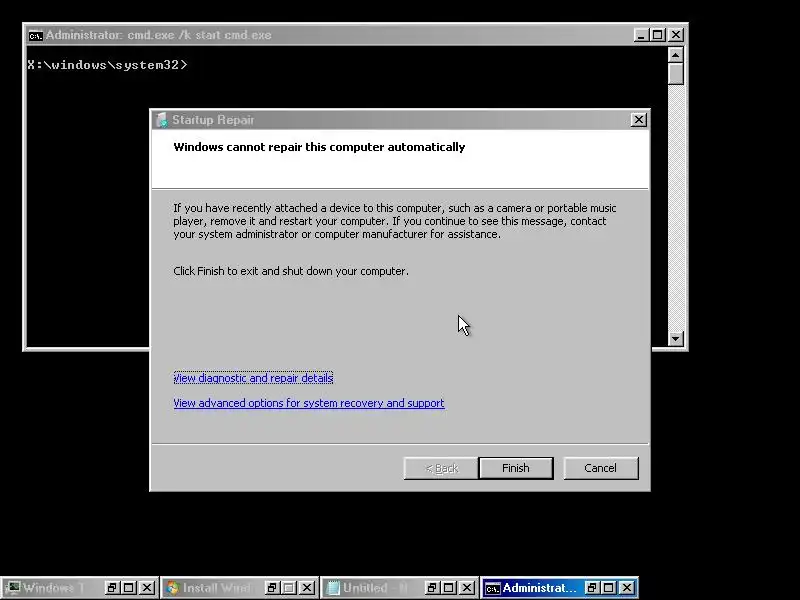Screen dimensions: 800x600
Task: Close the minimized Untitled Notepad window
Action: coord(467,588)
